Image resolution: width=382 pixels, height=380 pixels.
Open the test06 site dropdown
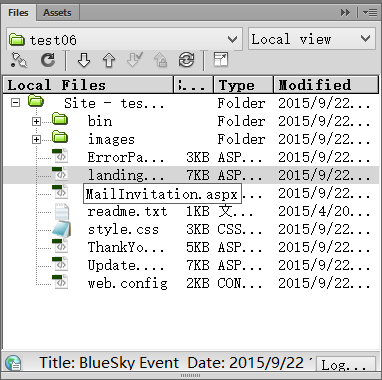pyautogui.click(x=124, y=40)
